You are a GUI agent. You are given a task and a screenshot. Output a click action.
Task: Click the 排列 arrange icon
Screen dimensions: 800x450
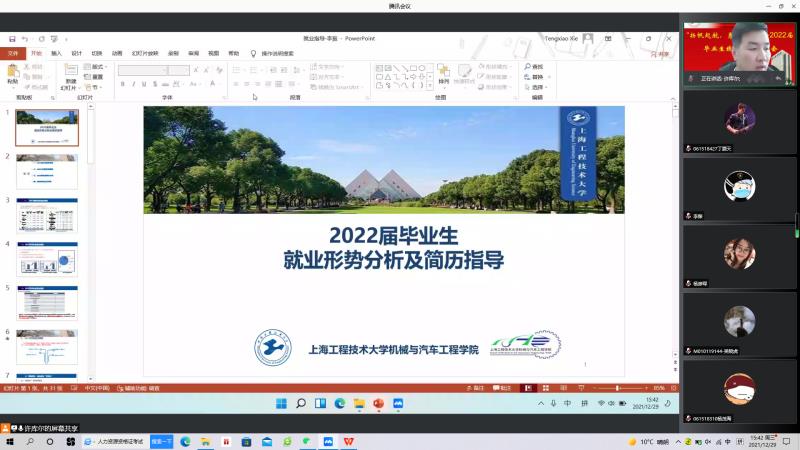[x=443, y=72]
